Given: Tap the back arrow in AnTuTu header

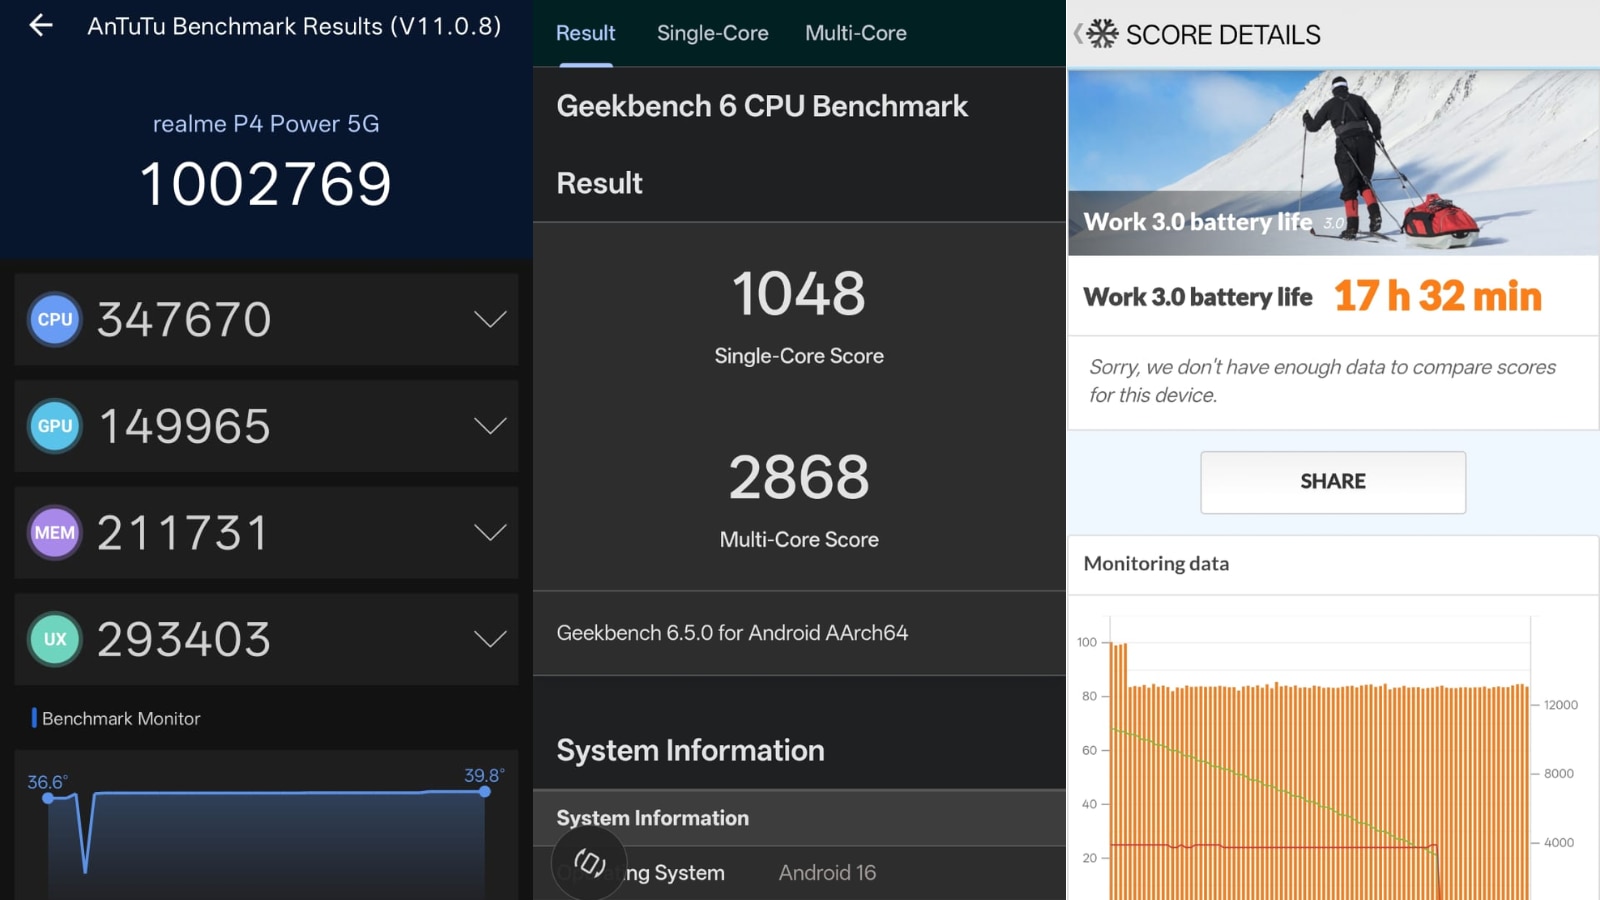Looking at the screenshot, I should pos(40,26).
